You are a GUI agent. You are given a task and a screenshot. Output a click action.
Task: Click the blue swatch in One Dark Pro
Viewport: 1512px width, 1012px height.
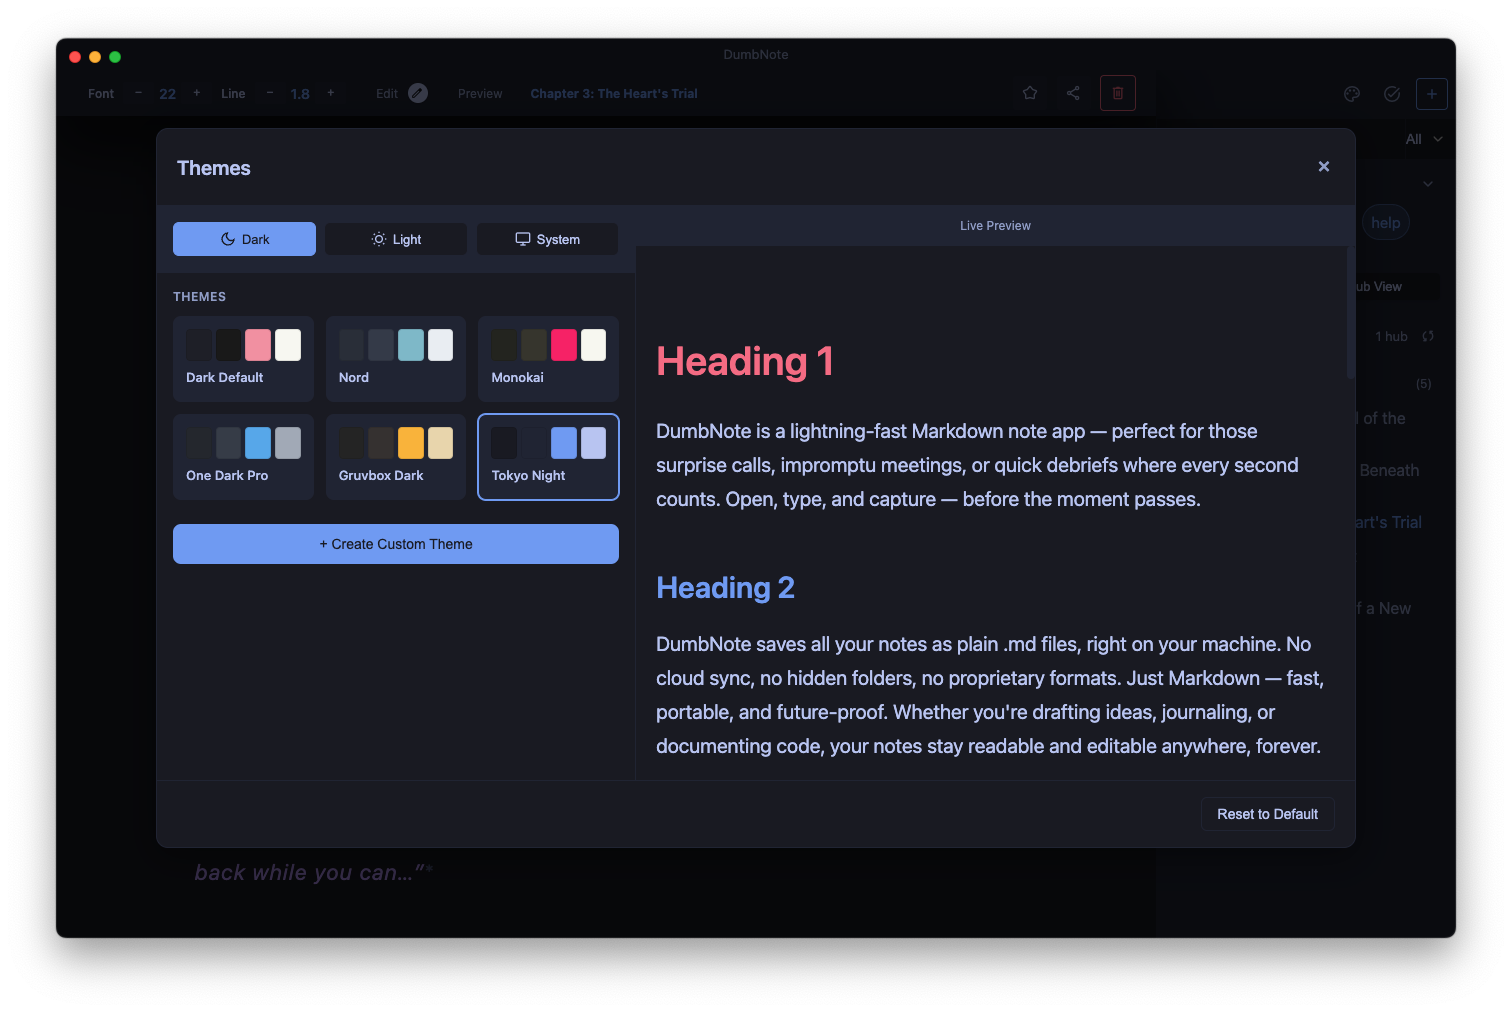point(258,443)
